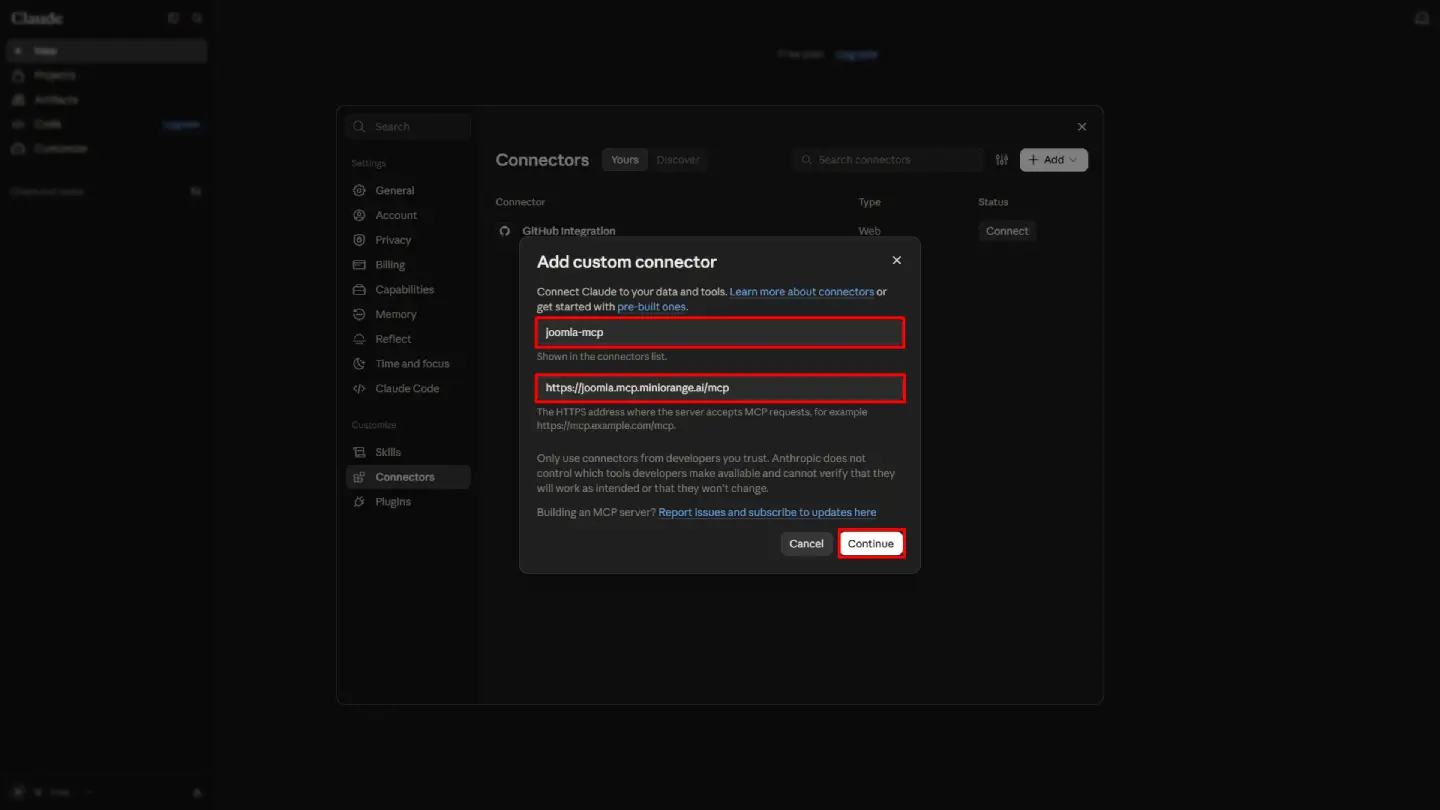Open Skills under Customize
1440x810 pixels.
point(408,452)
